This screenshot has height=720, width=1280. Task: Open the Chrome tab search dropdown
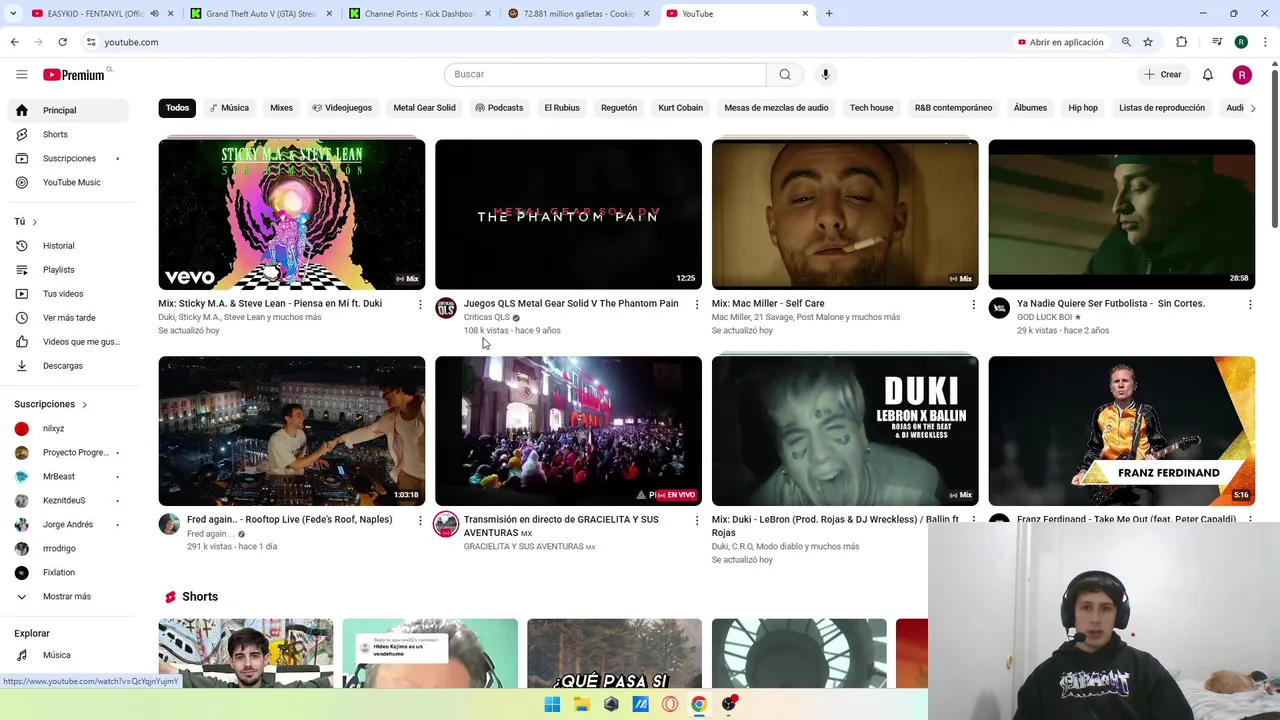[x=13, y=14]
